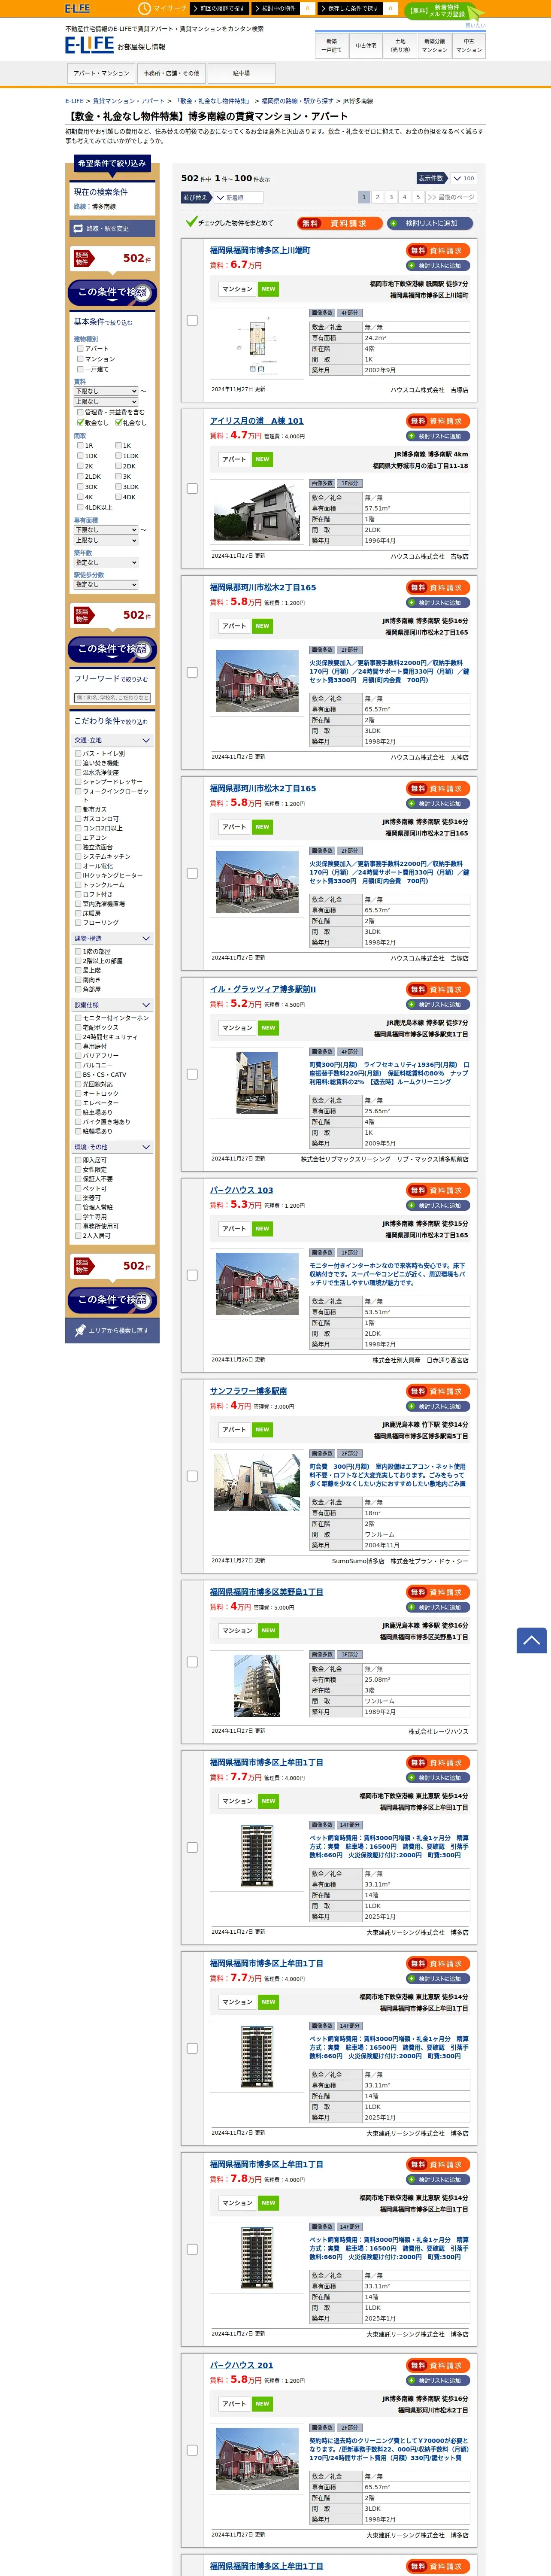Select checkbox for アイリス月の浦 A棟 listing
The height and width of the screenshot is (2576, 551).
pyautogui.click(x=192, y=489)
